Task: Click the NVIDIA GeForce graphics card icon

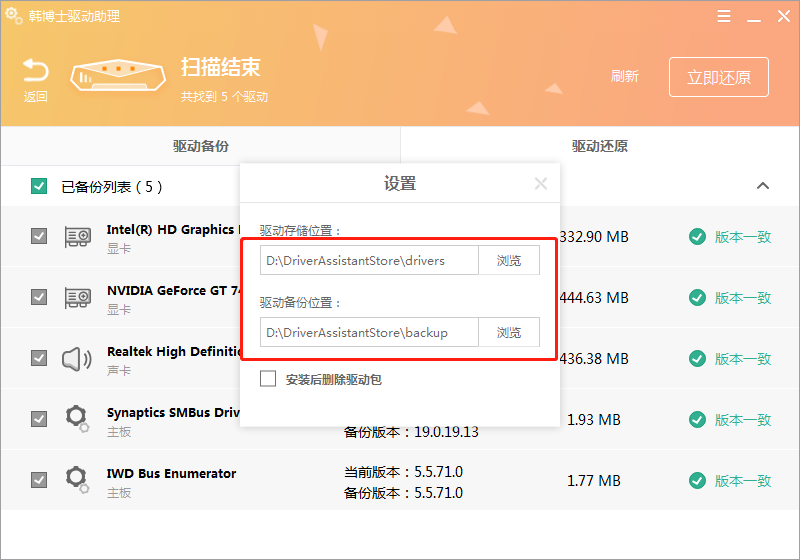Action: pos(78,298)
